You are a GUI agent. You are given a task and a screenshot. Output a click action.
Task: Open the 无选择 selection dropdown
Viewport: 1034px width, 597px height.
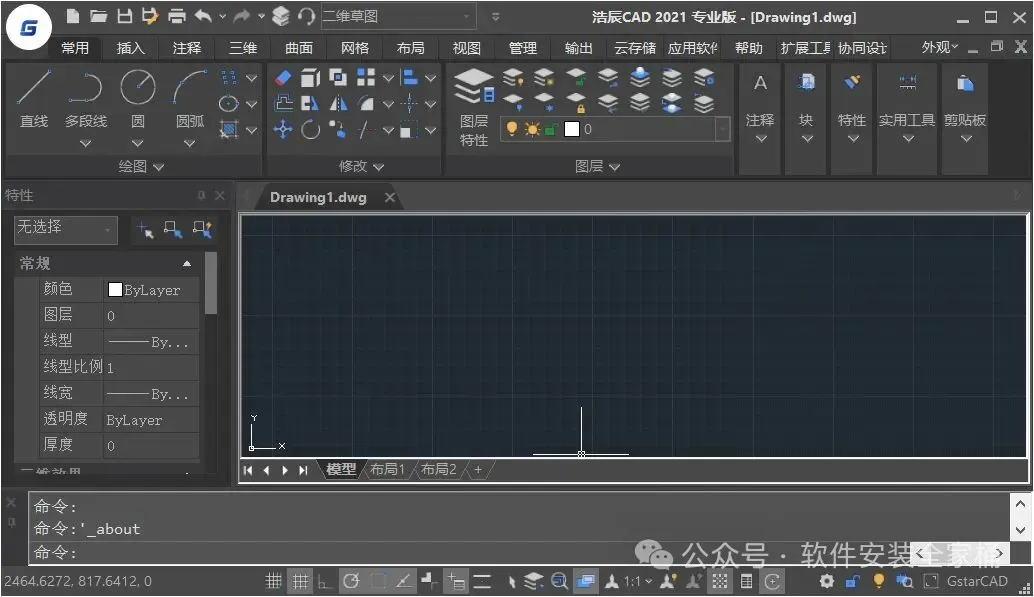pyautogui.click(x=66, y=230)
